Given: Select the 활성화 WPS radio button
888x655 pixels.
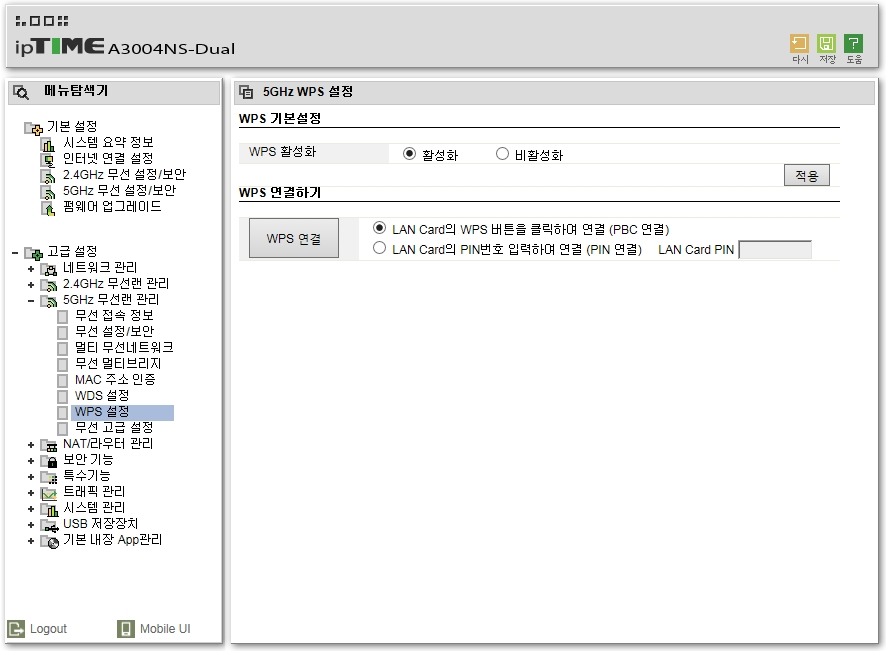Looking at the screenshot, I should (409, 154).
